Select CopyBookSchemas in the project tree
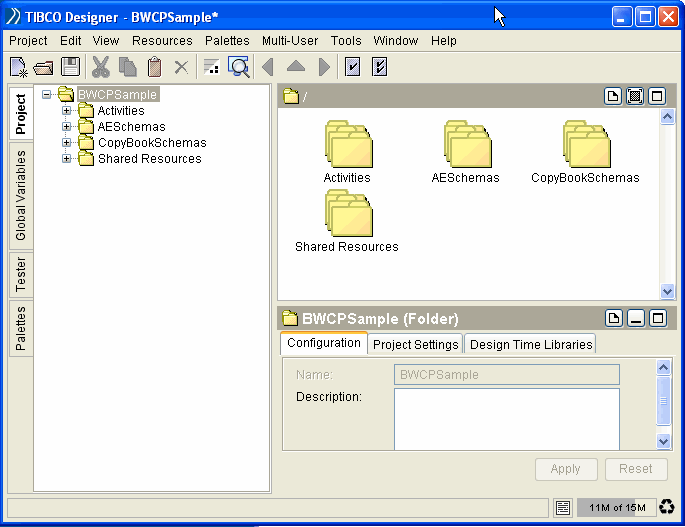 coord(152,142)
